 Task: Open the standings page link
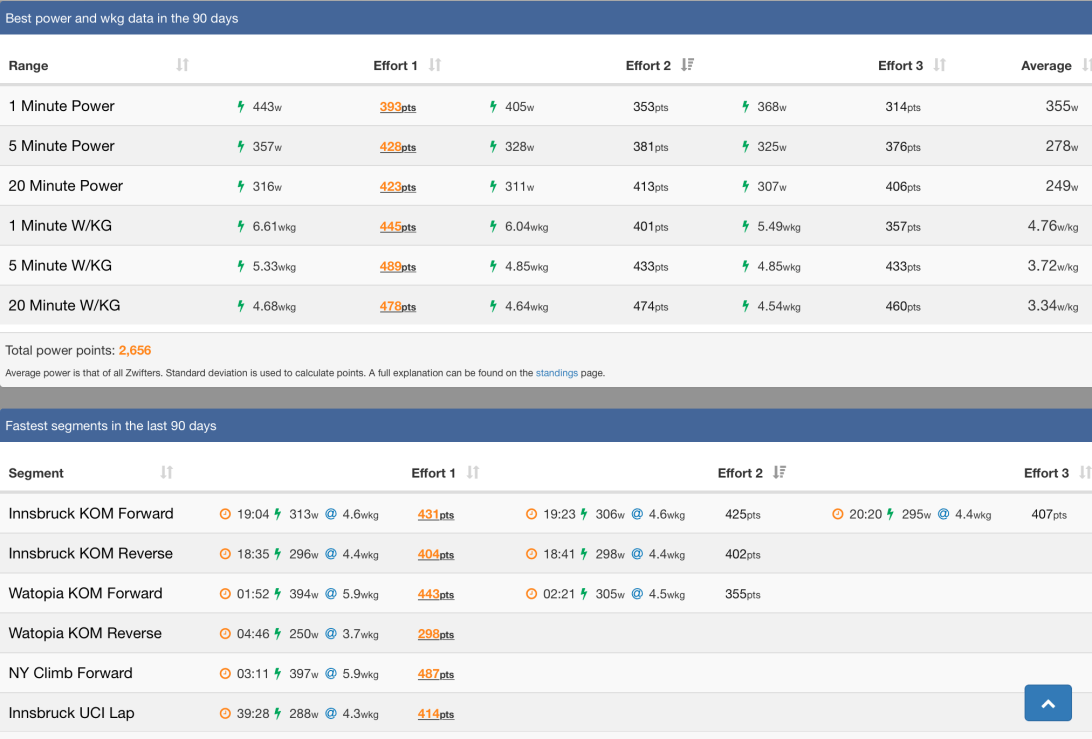pyautogui.click(x=556, y=373)
